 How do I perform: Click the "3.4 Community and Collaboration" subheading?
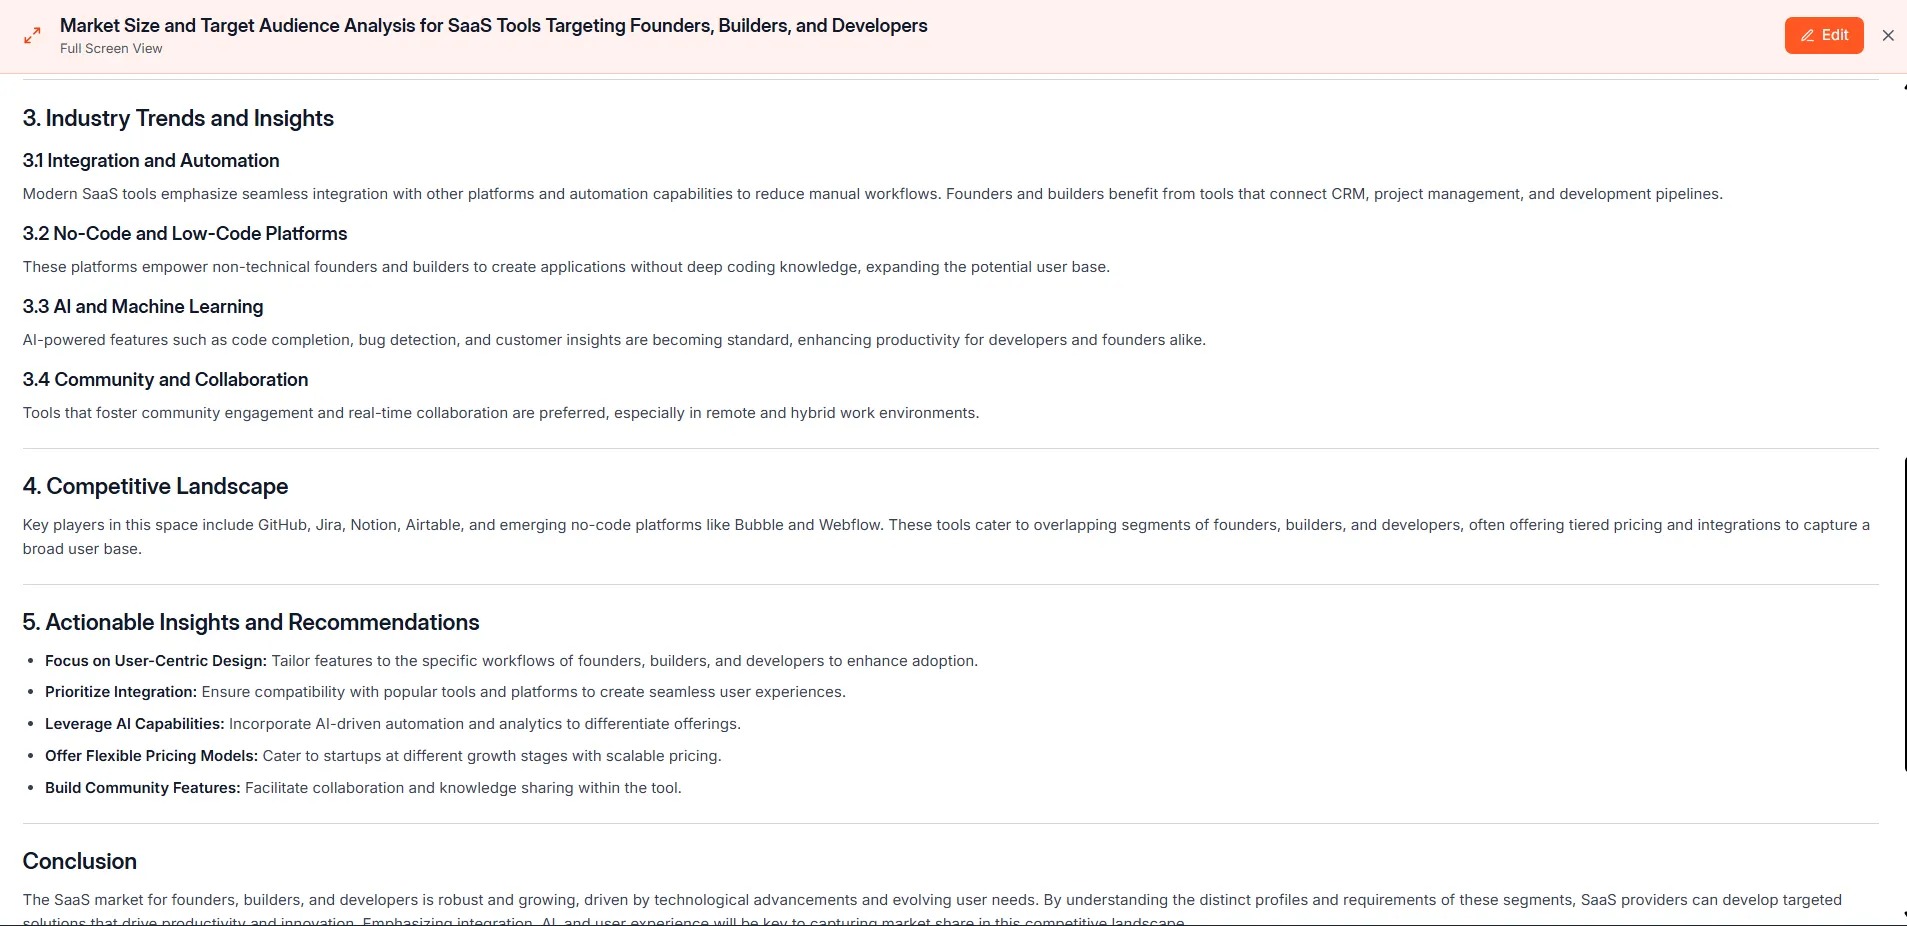165,380
